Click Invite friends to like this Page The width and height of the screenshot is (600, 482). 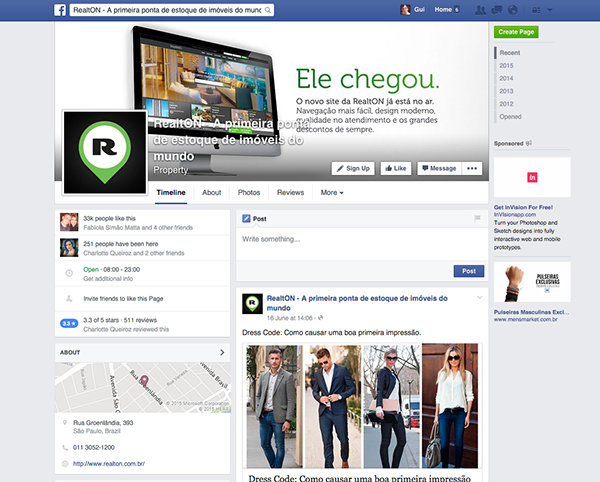[x=123, y=299]
